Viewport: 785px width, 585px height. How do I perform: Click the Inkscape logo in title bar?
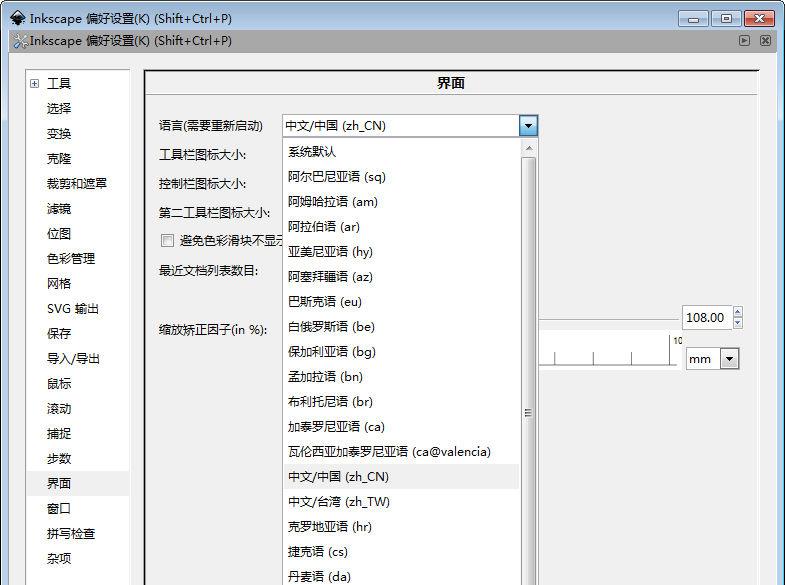tap(18, 19)
